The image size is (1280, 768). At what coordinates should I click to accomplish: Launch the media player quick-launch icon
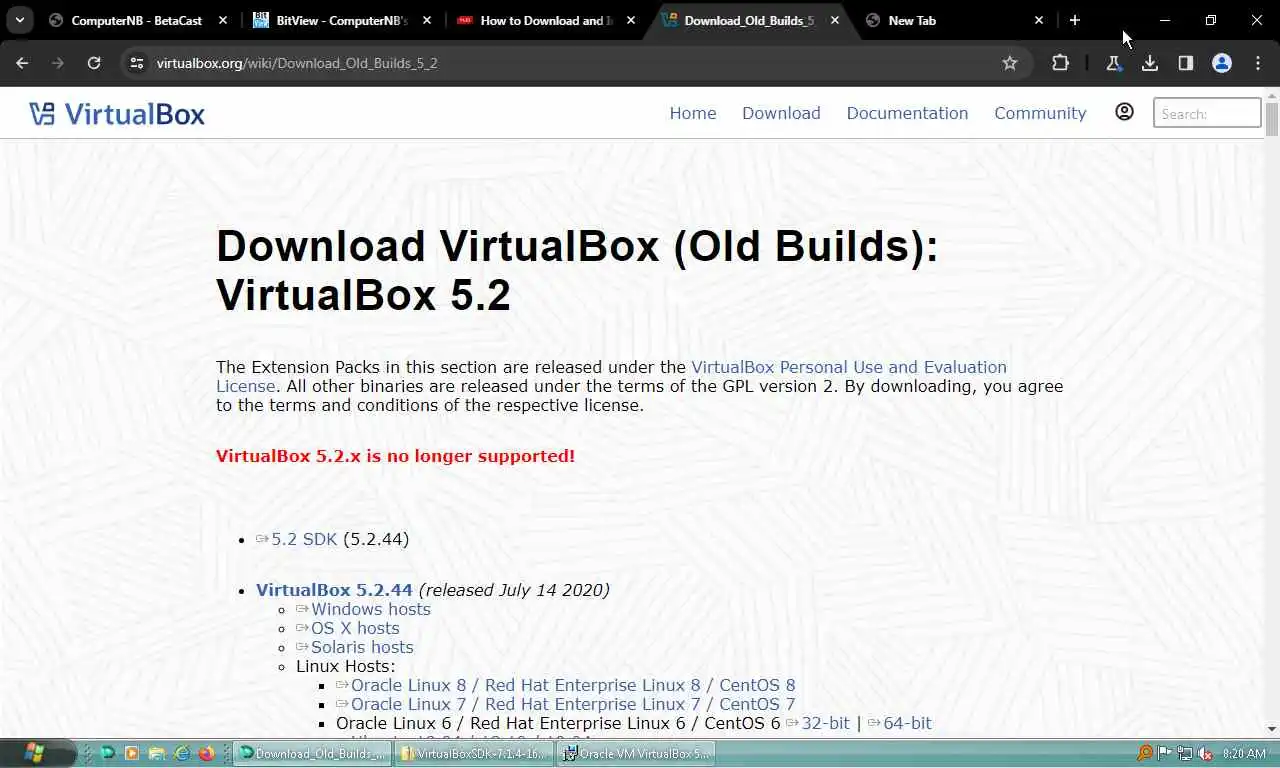132,753
